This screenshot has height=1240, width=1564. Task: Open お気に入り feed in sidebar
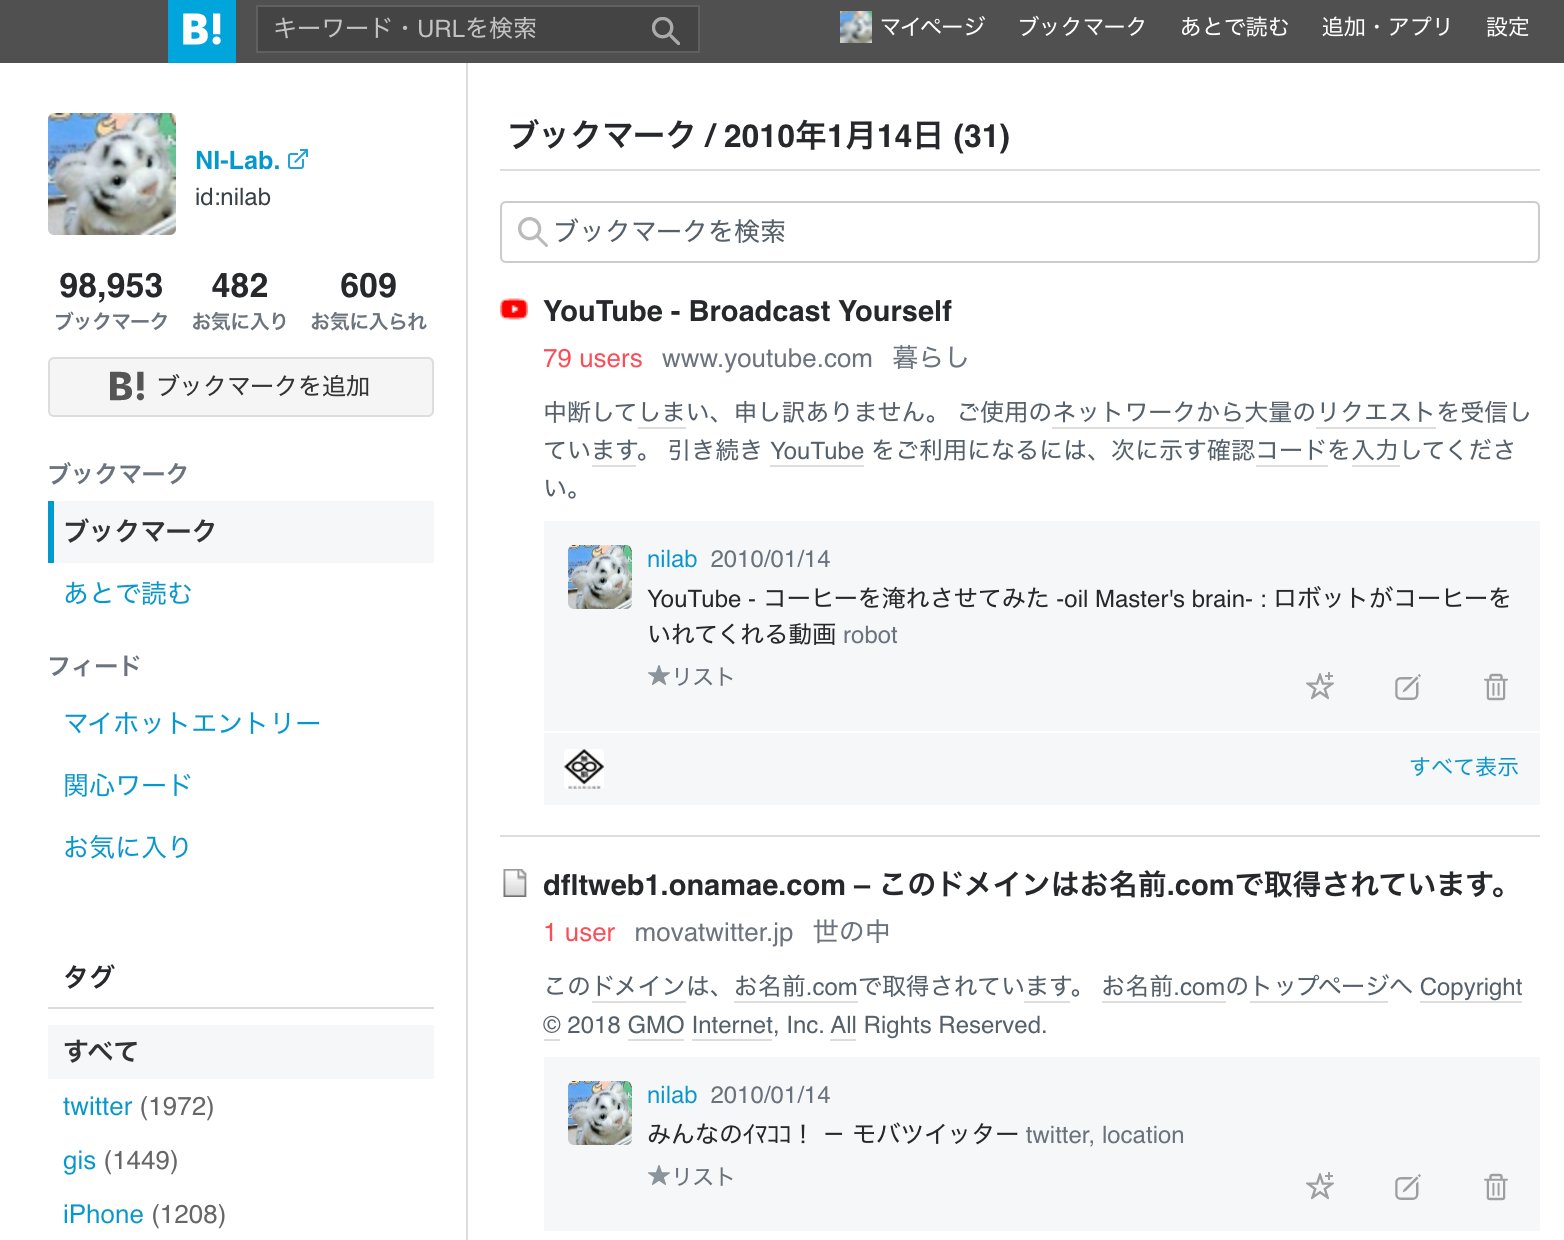(x=127, y=847)
